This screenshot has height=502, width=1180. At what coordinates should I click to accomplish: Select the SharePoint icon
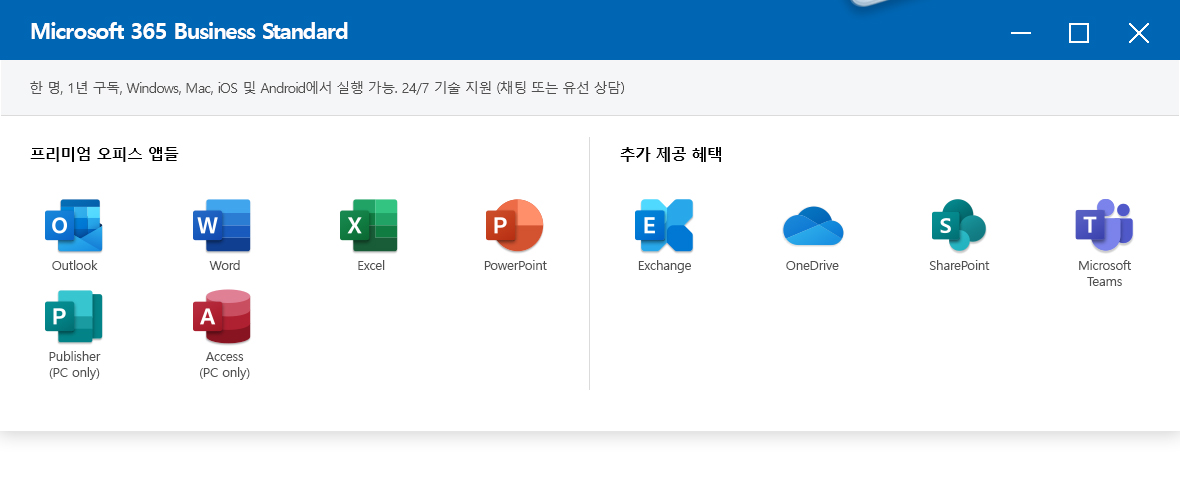point(958,226)
